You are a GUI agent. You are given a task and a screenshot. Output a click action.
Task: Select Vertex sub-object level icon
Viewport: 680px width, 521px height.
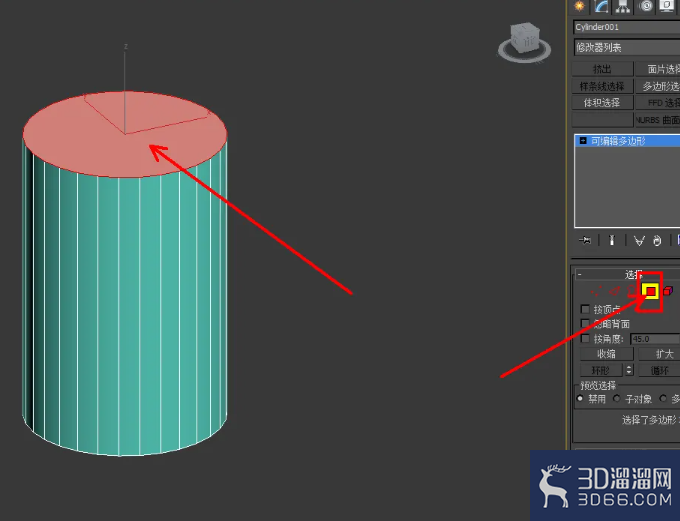click(x=596, y=292)
